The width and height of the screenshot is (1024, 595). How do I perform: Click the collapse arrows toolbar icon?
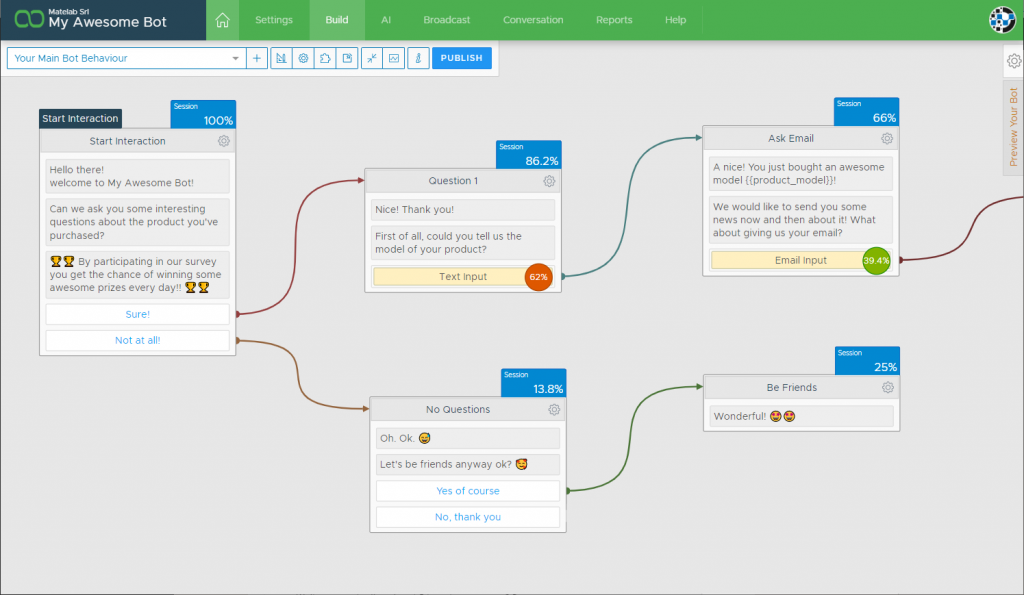point(372,58)
